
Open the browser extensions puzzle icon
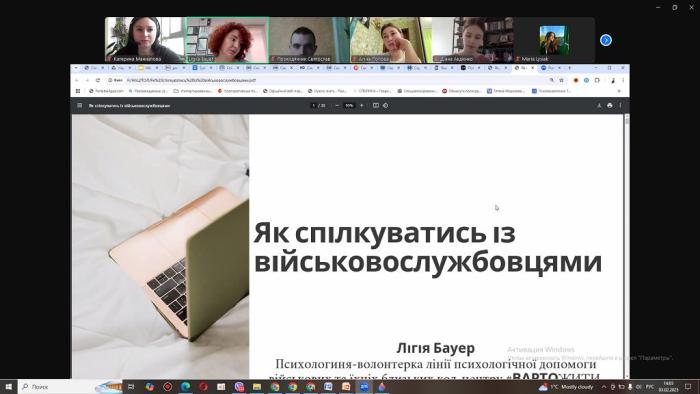pos(597,80)
